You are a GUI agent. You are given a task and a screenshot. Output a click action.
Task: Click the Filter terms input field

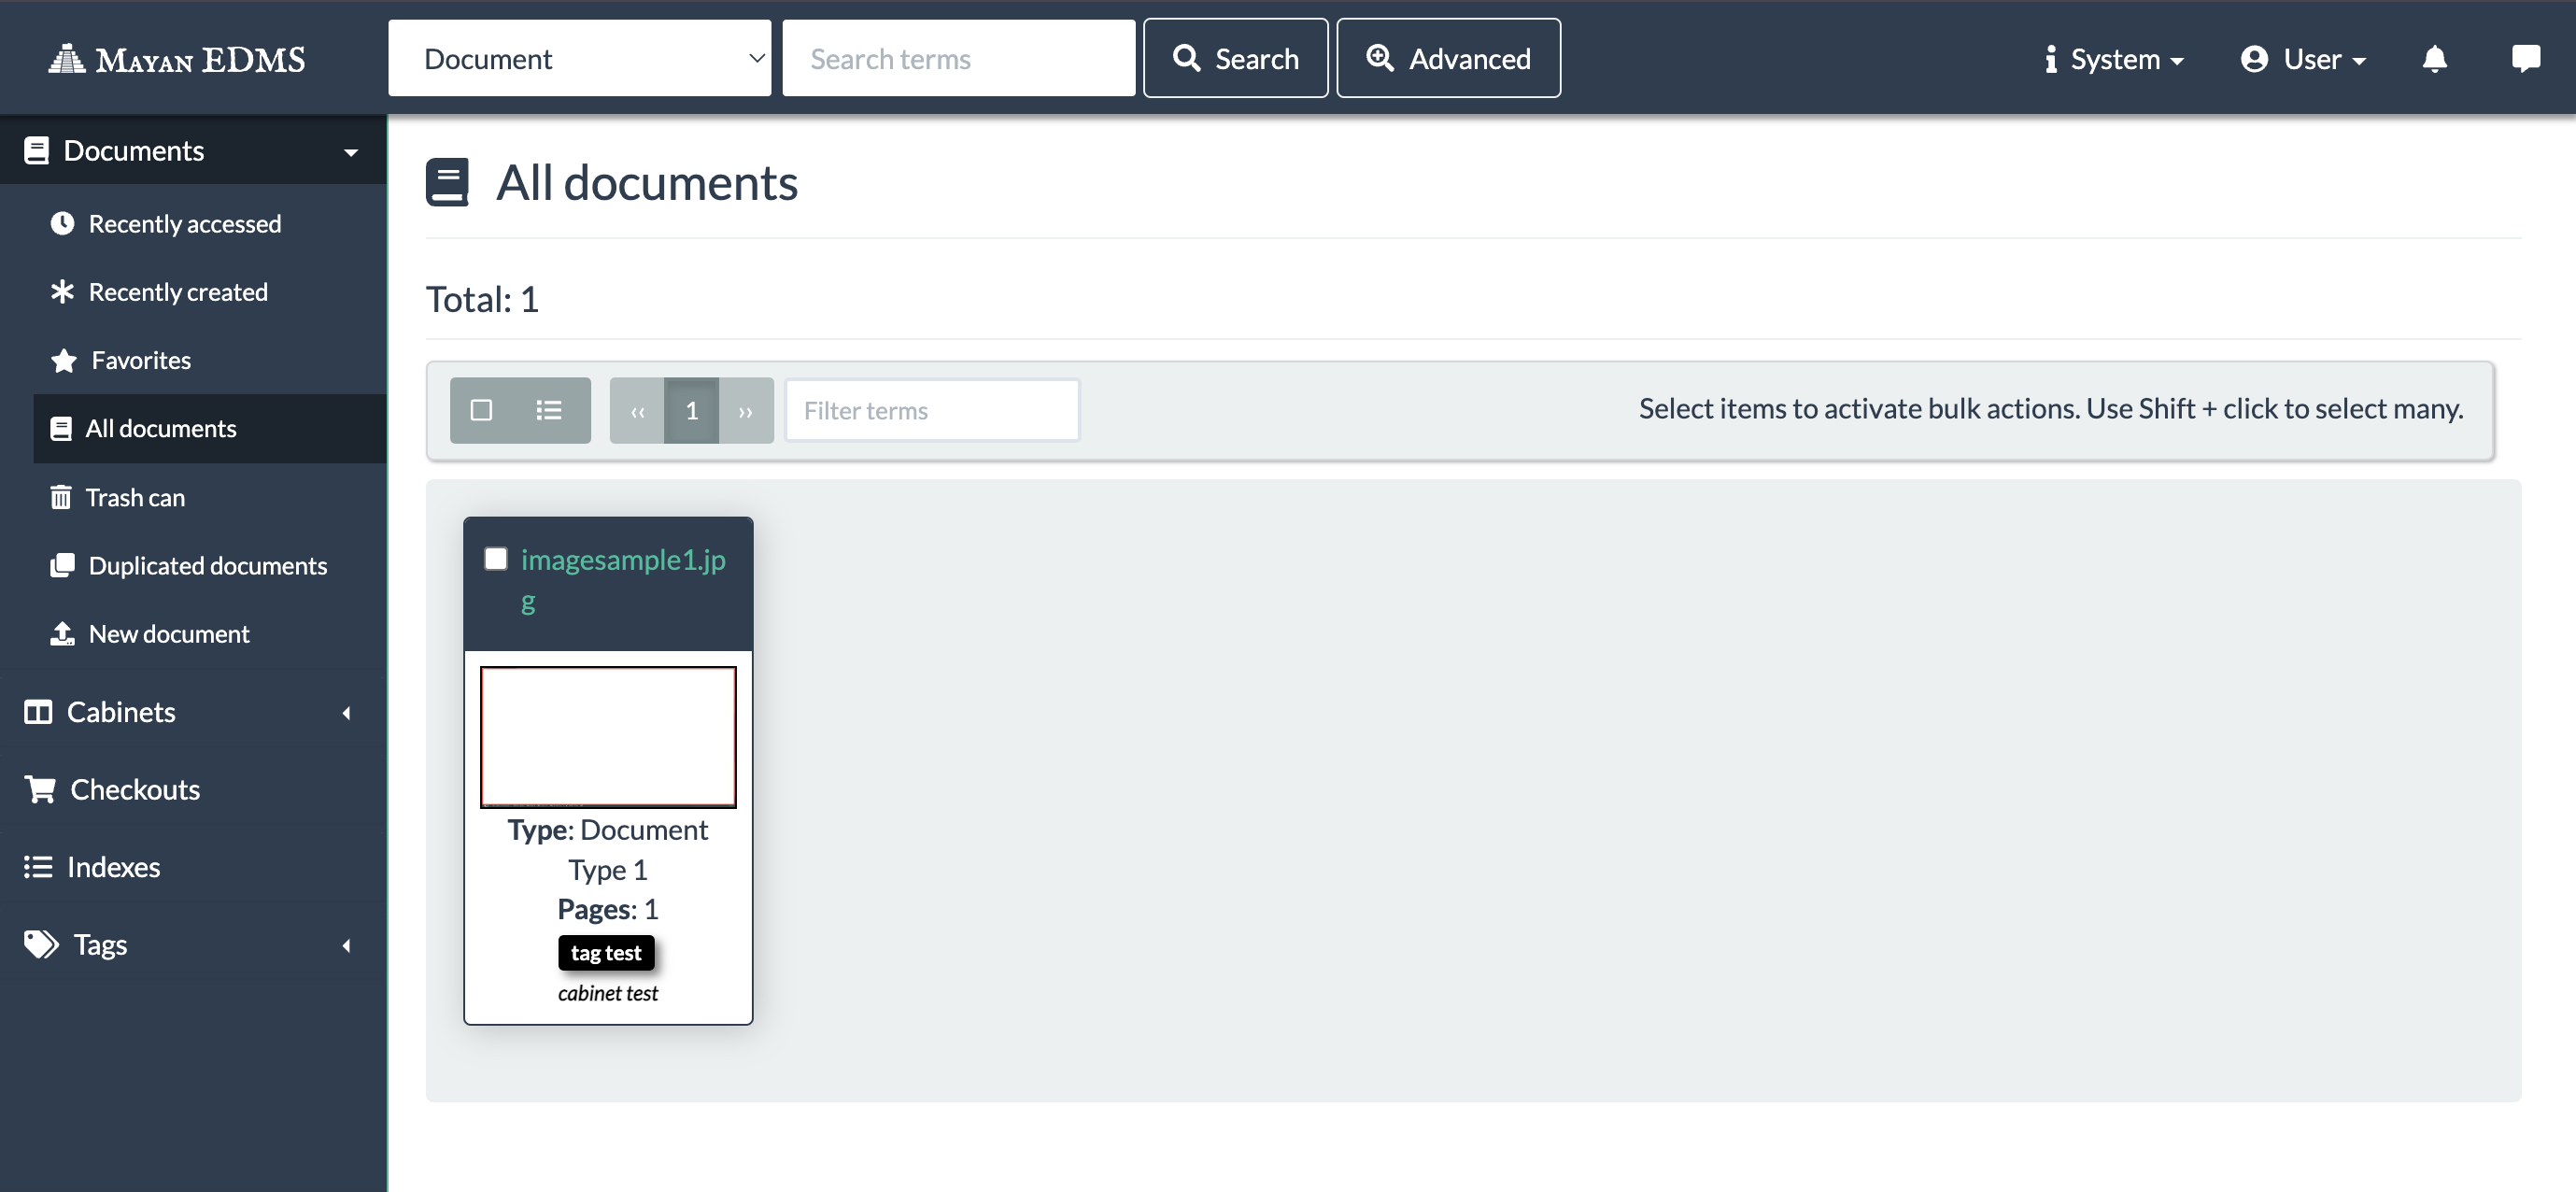click(932, 410)
